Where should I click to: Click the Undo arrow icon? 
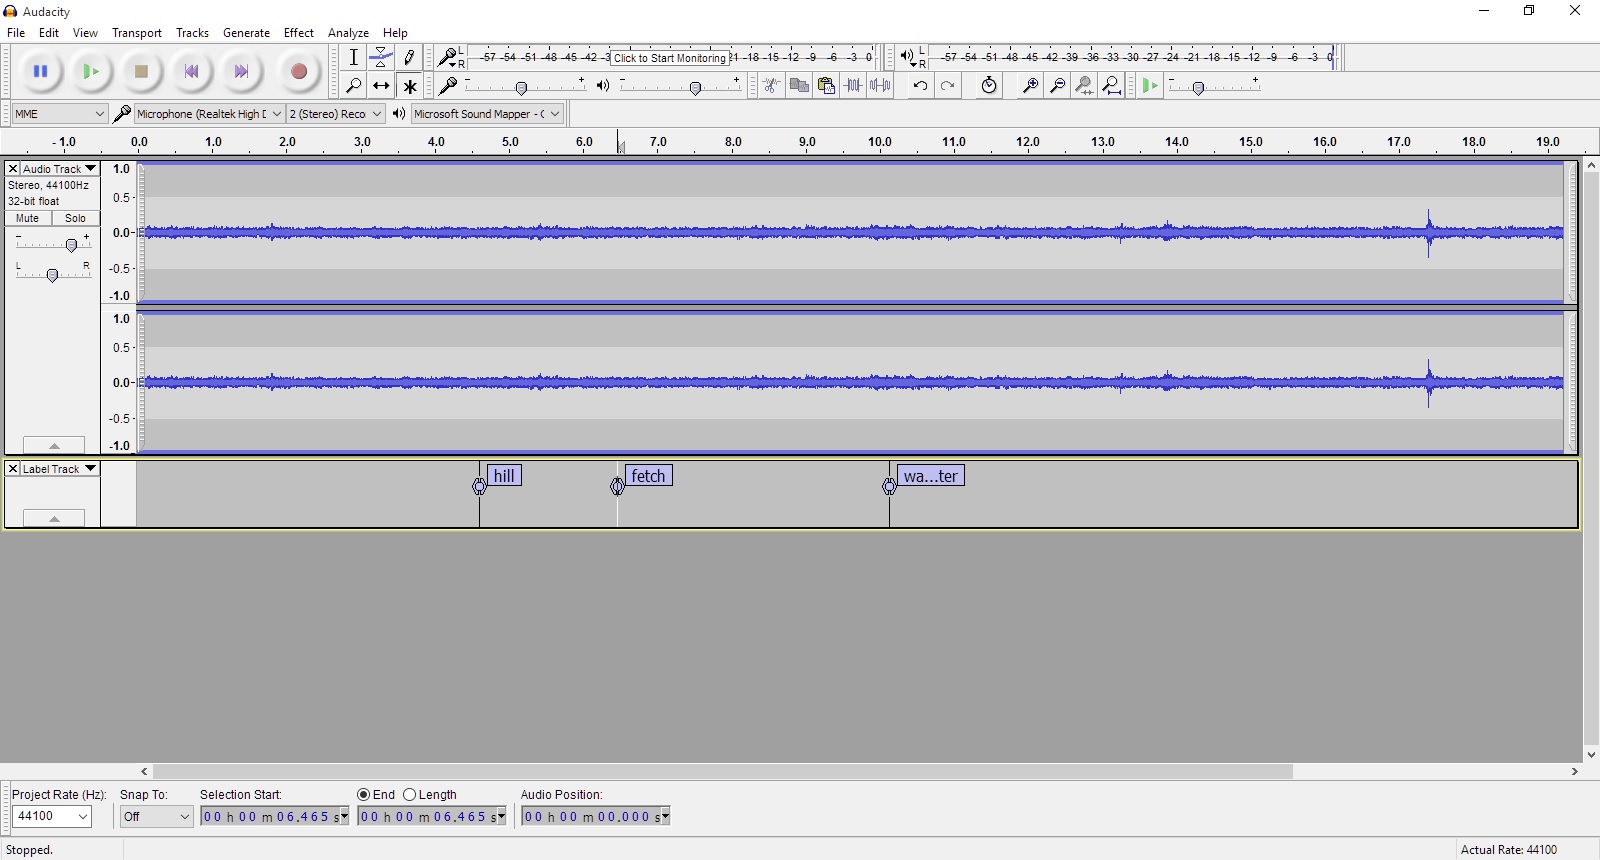click(x=920, y=86)
